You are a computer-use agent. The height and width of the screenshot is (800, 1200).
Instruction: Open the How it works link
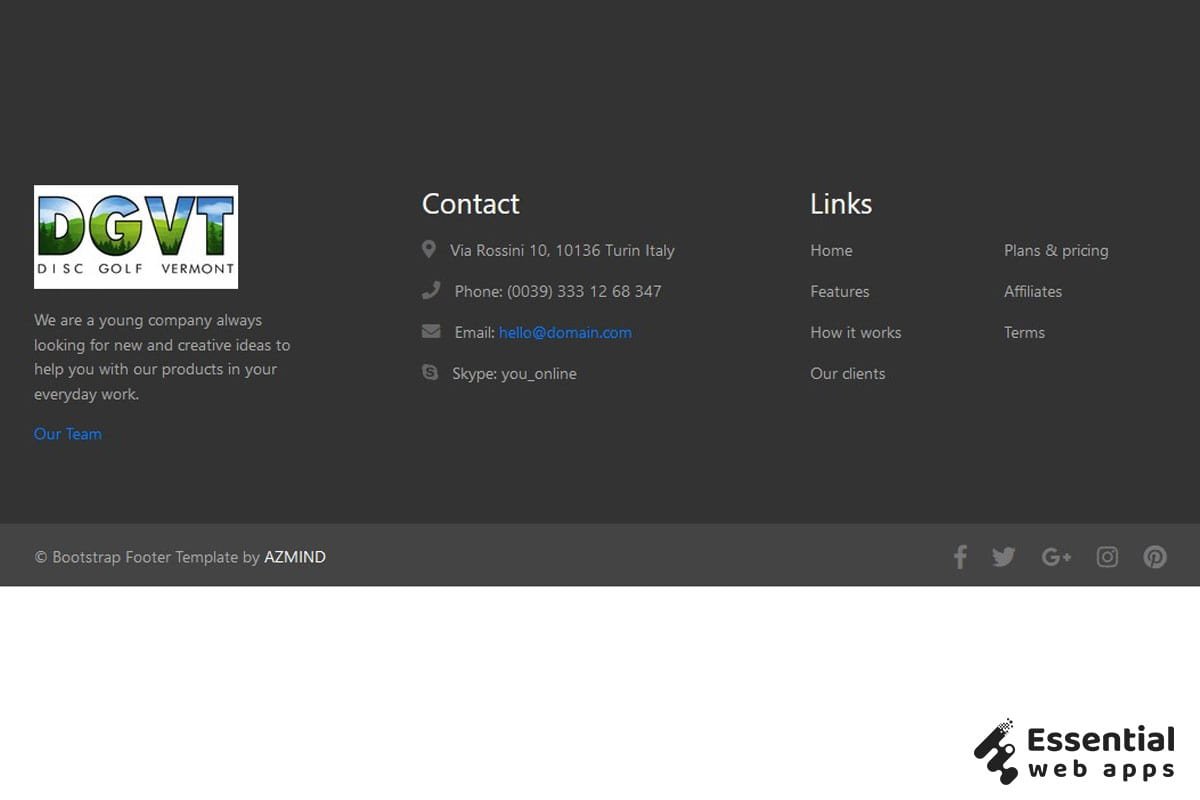(856, 333)
